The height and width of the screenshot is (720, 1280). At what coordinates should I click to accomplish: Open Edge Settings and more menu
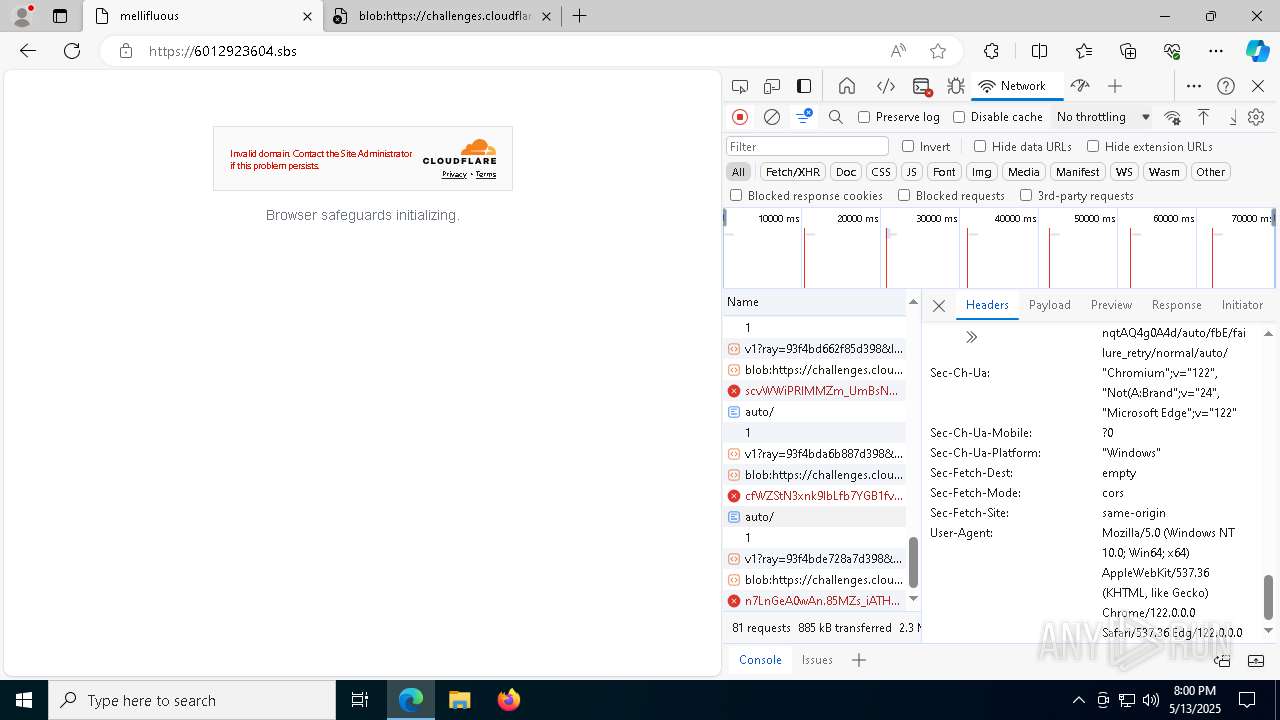[1215, 51]
